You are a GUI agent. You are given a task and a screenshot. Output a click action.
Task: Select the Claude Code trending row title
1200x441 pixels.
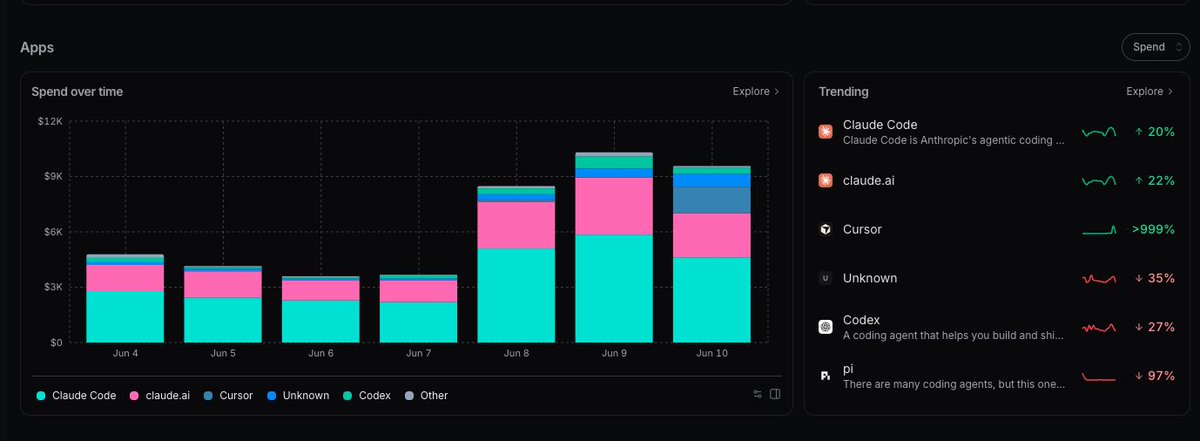(880, 125)
